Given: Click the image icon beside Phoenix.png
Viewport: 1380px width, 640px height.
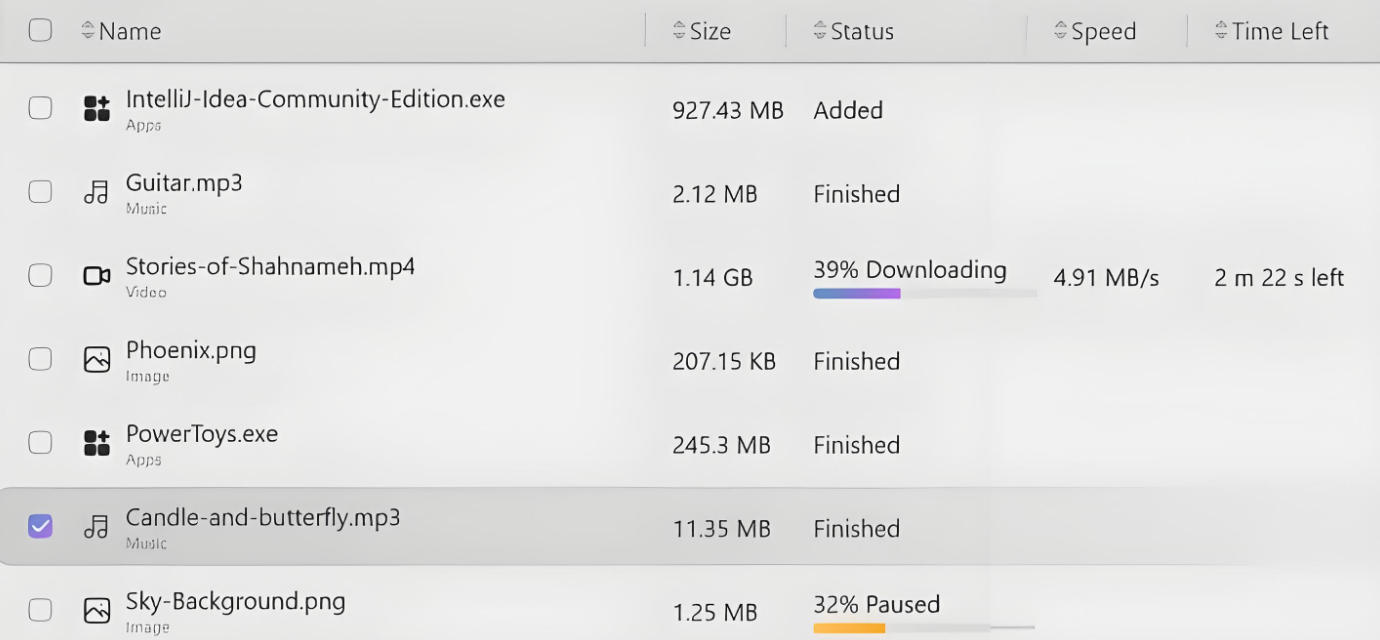Looking at the screenshot, I should pyautogui.click(x=96, y=358).
